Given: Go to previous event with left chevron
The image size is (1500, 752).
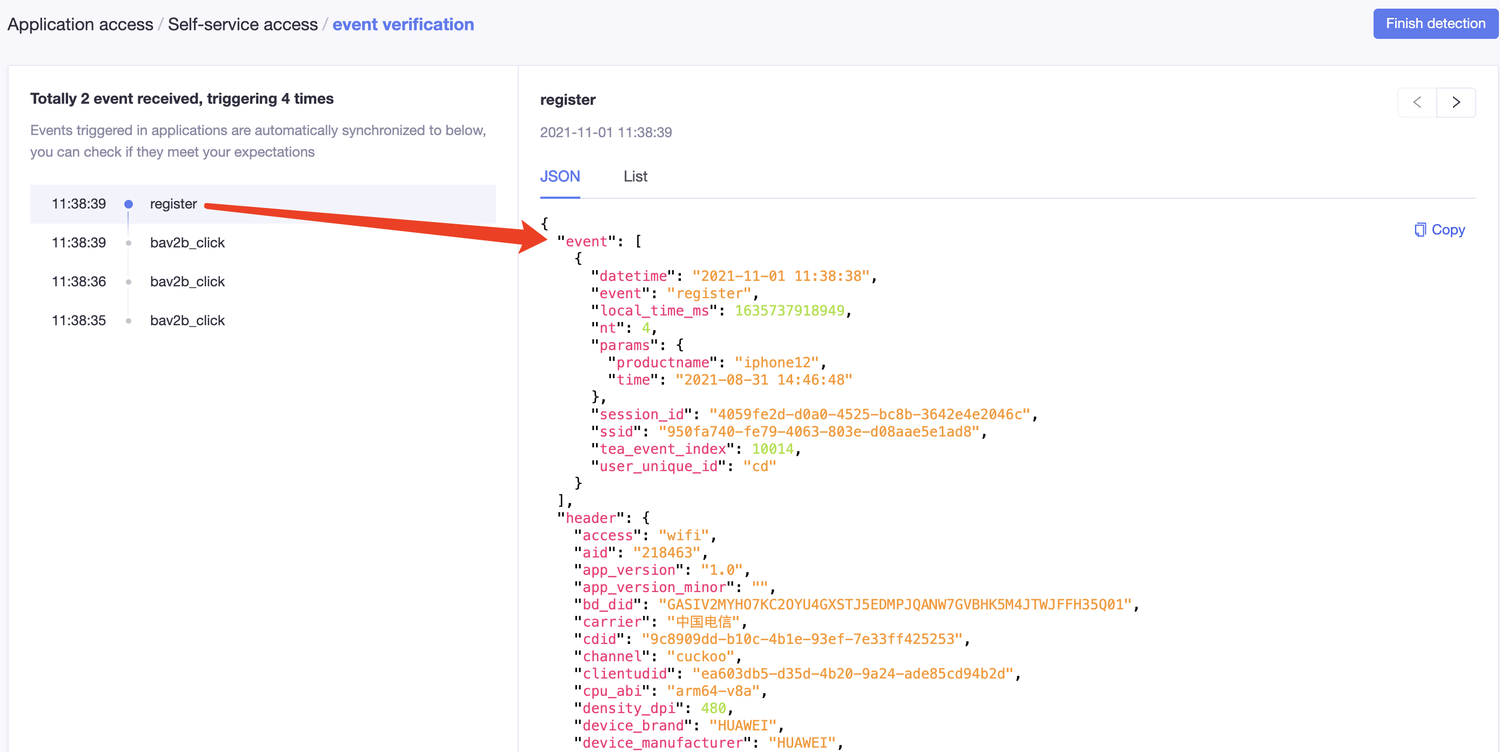Looking at the screenshot, I should (1417, 102).
